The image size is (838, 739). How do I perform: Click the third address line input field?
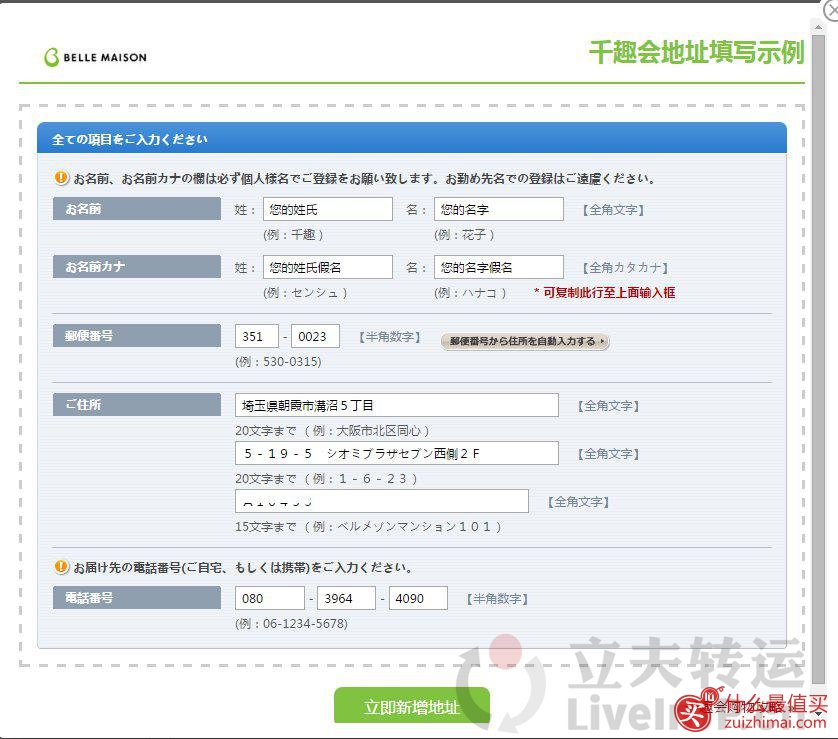[x=382, y=501]
